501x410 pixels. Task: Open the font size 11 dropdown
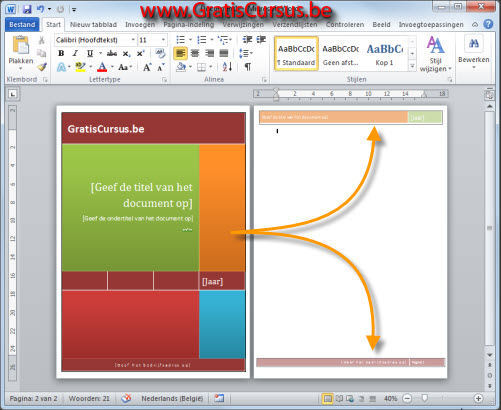pyautogui.click(x=163, y=40)
